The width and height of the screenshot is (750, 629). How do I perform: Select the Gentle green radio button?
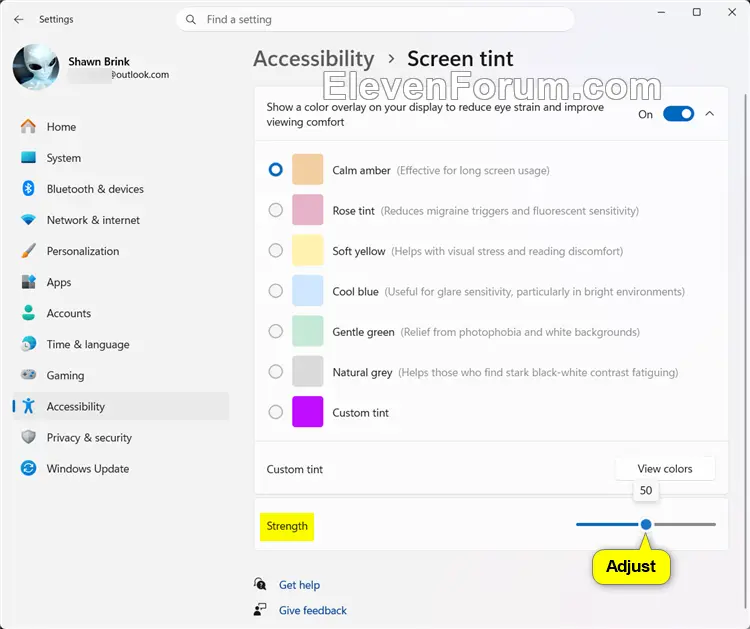click(276, 331)
